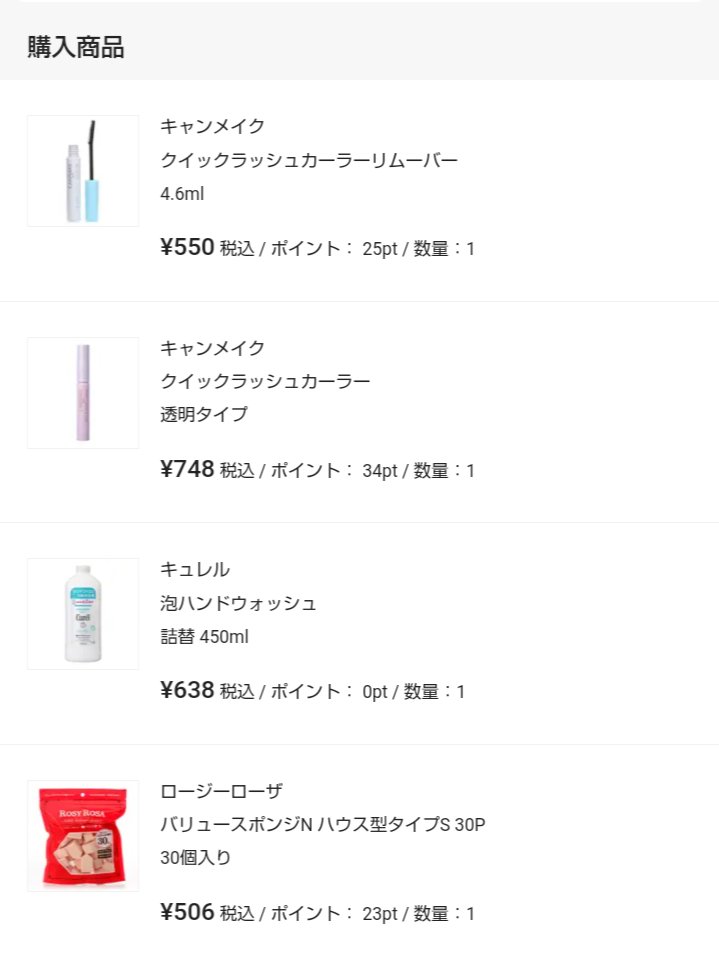Open クイックラッシュカーラーリムーバー product name
Screen dimensions: 719x958
coord(309,160)
